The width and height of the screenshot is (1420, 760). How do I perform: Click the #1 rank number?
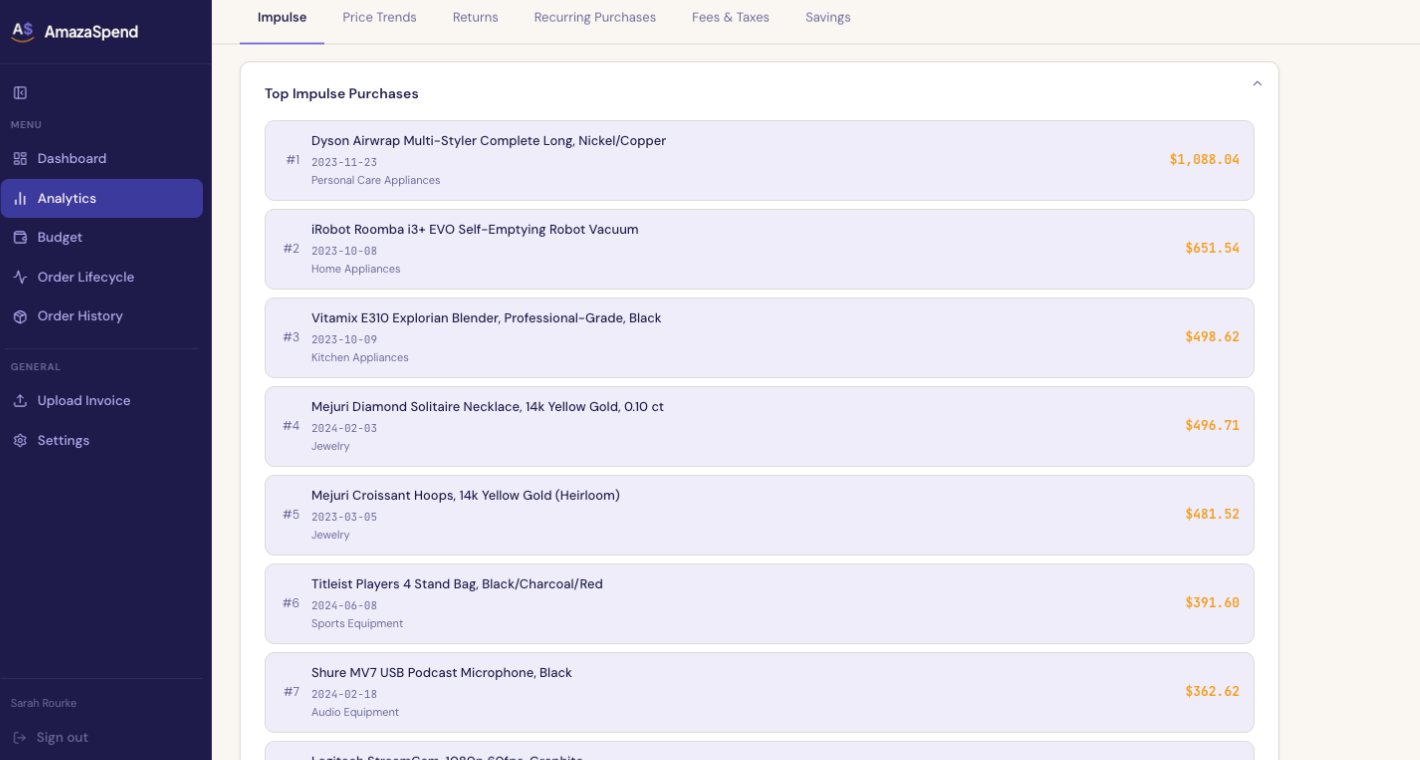pos(293,160)
